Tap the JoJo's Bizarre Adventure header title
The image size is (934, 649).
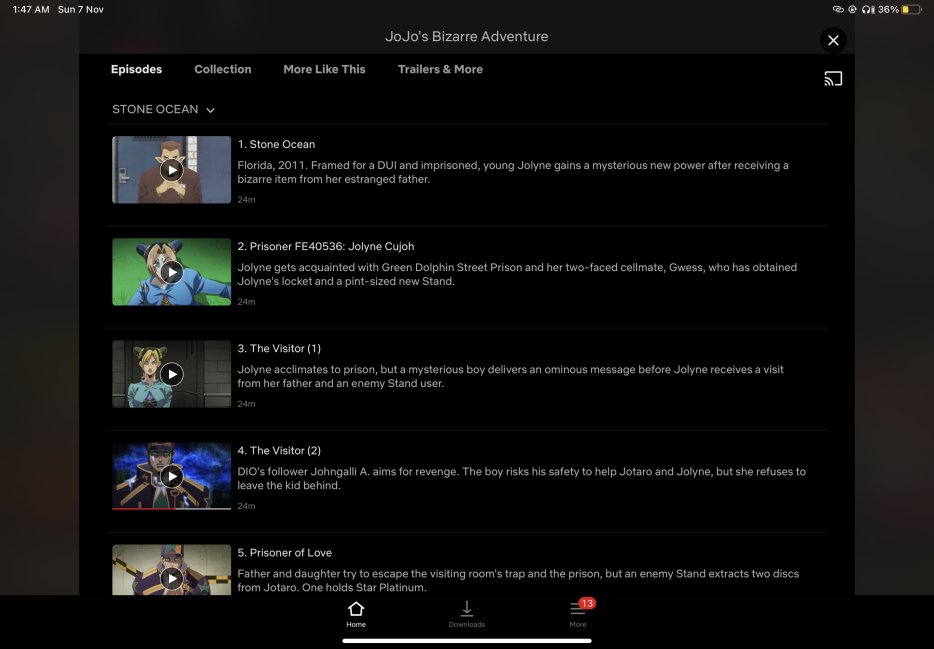click(x=466, y=36)
